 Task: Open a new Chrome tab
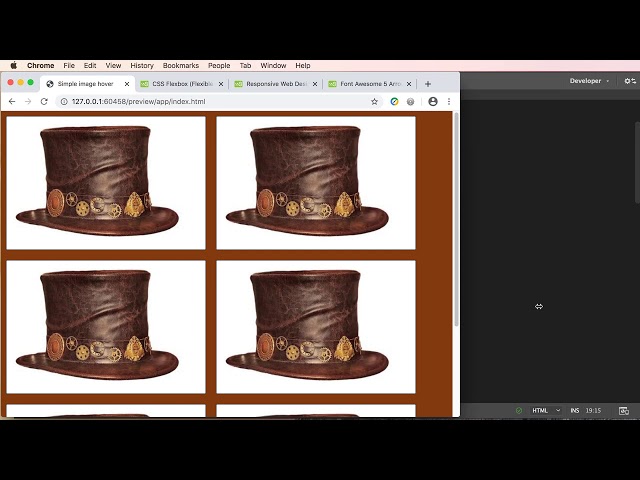pos(428,84)
